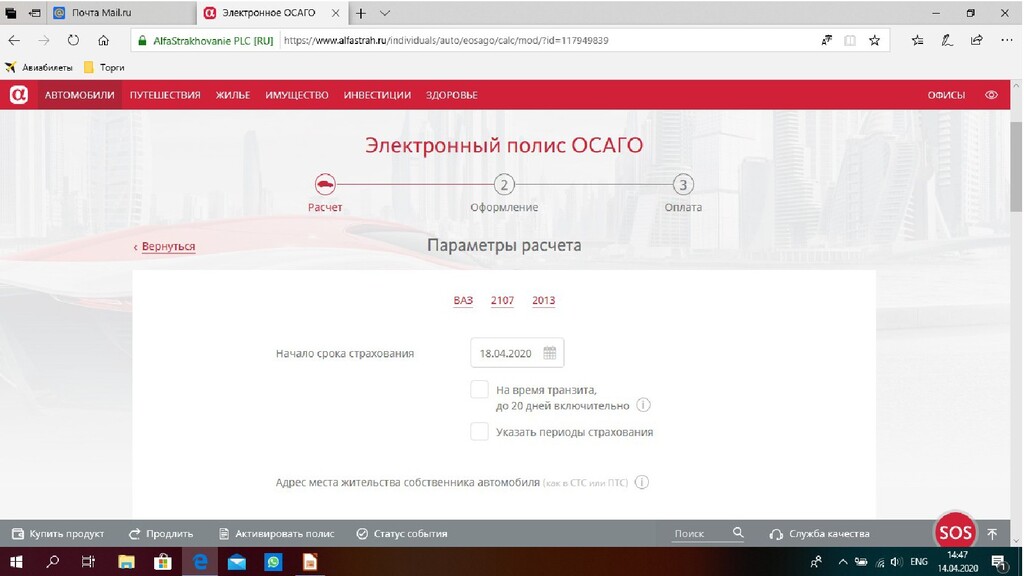Click the browser address bar URL
The height and width of the screenshot is (576, 1024).
click(446, 40)
